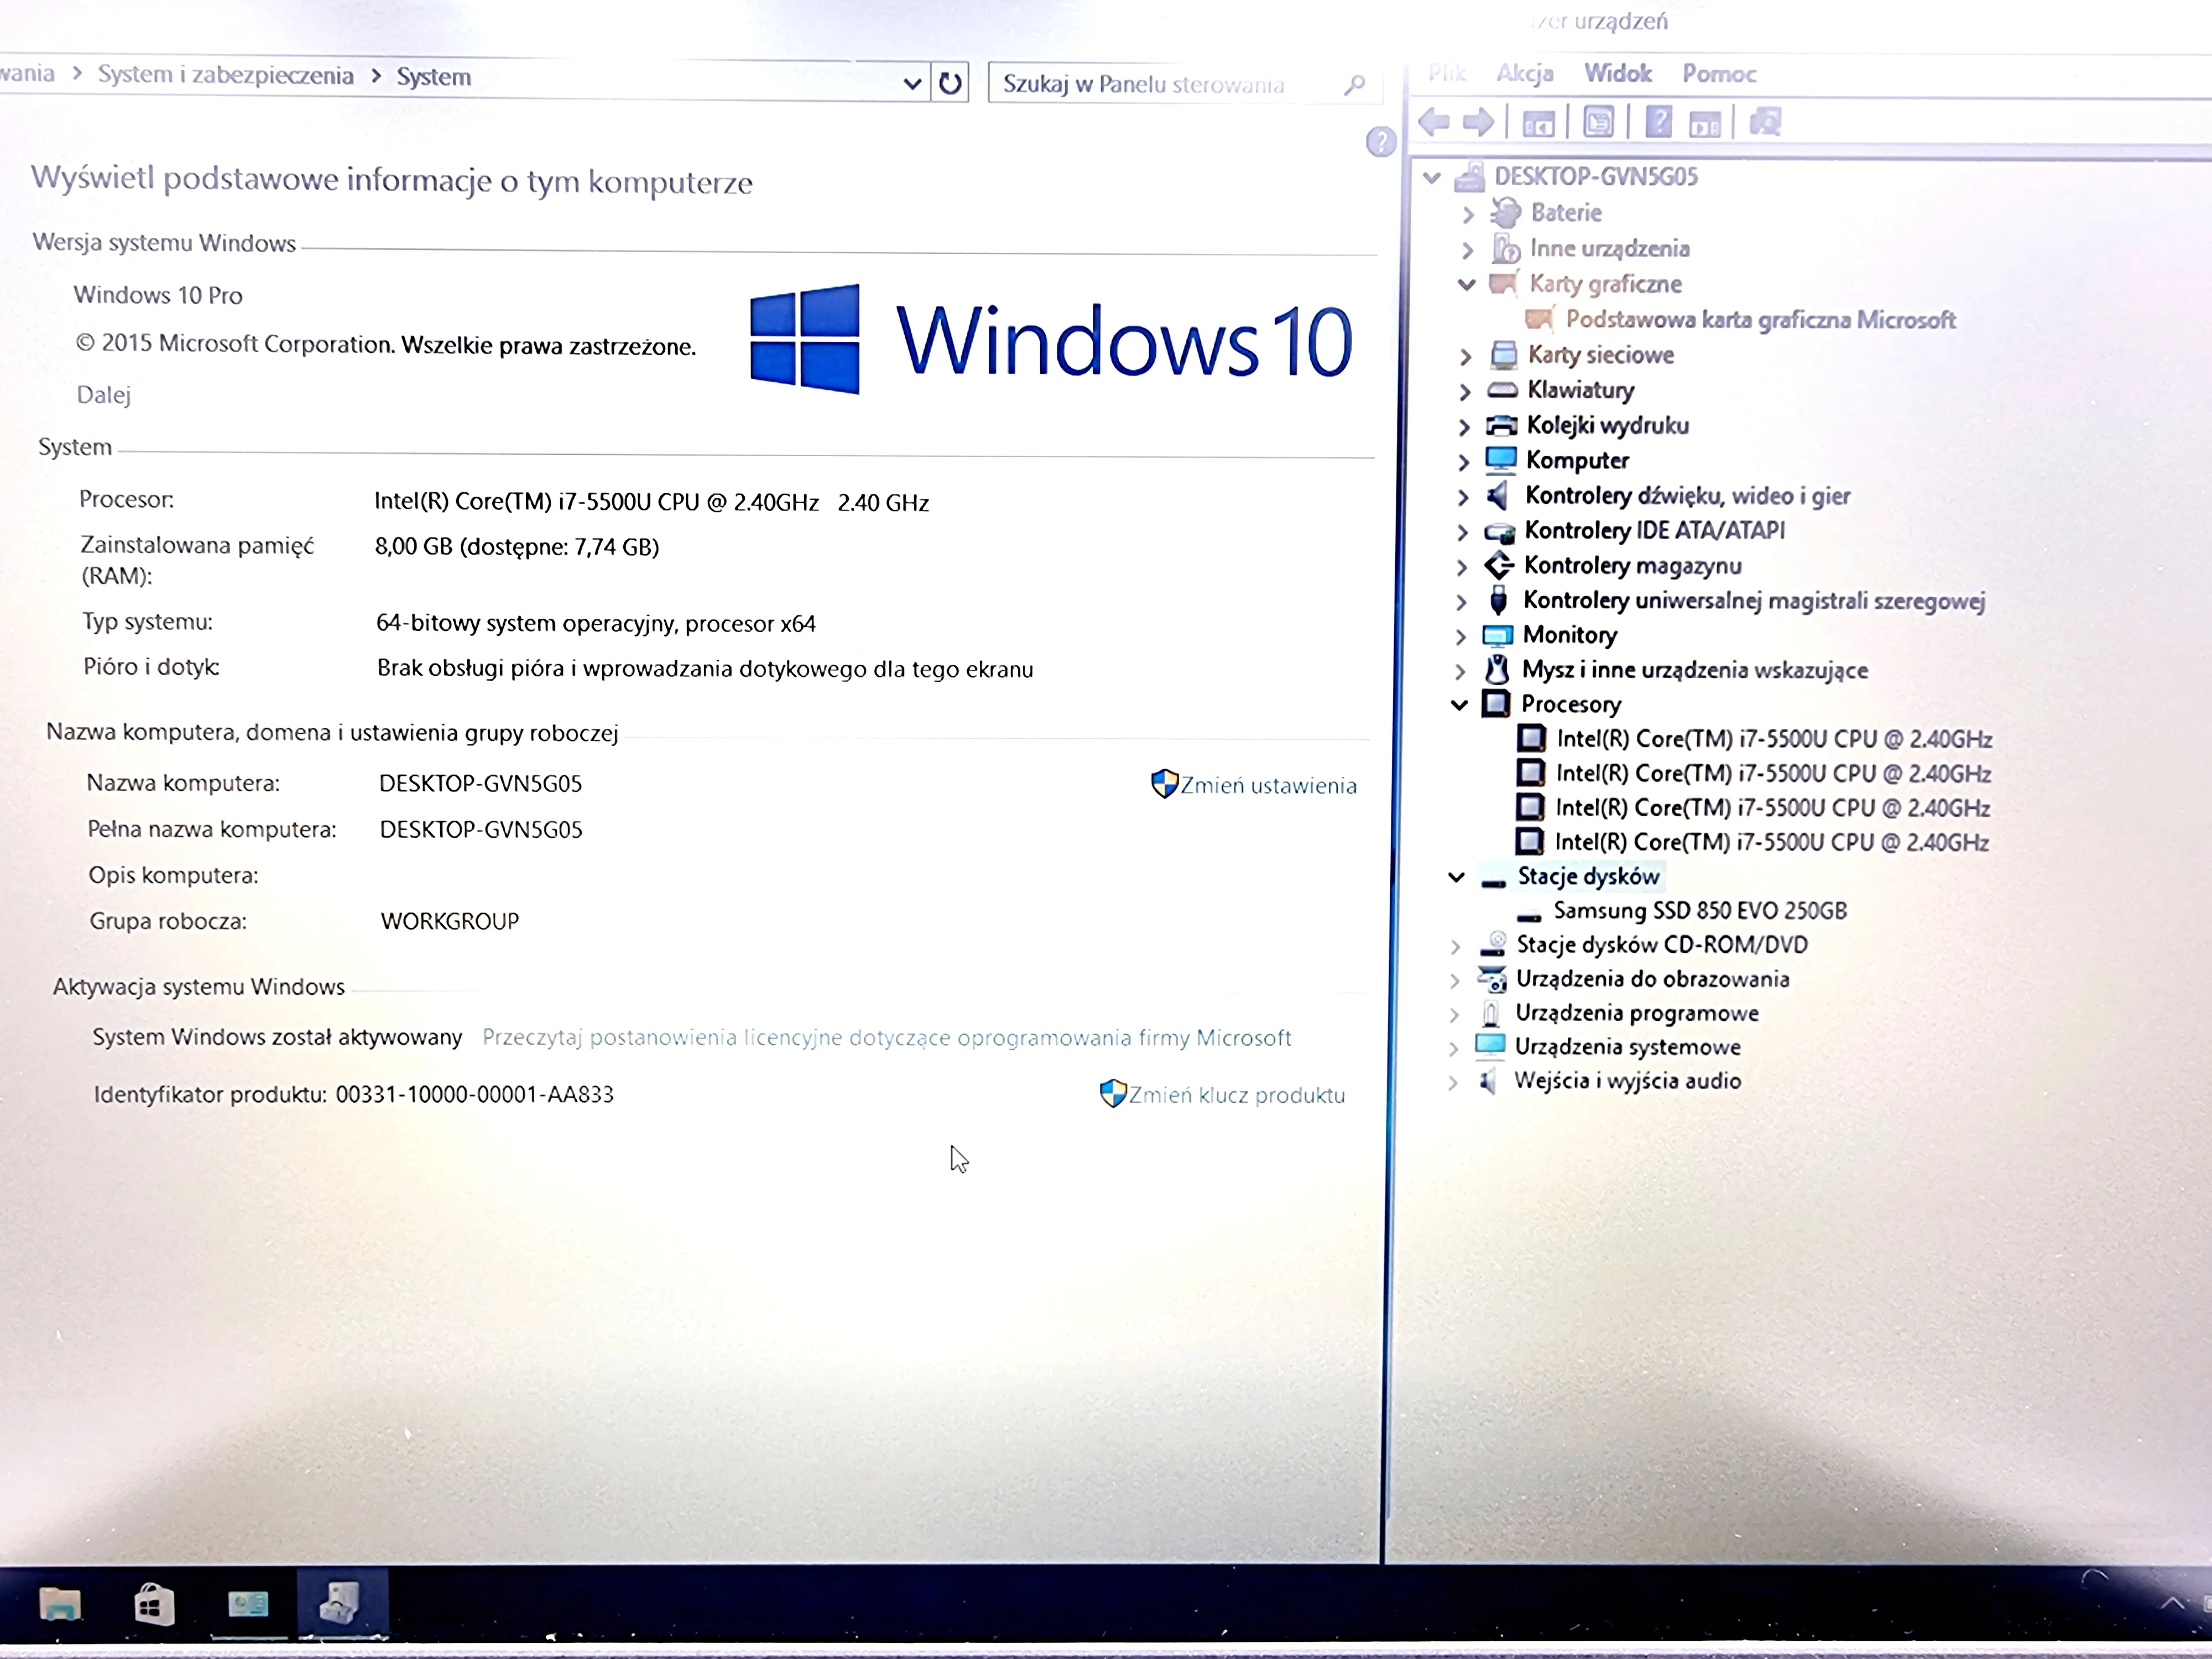Open the Pomoc menu
This screenshot has width=2212, height=1659.
(x=1719, y=73)
